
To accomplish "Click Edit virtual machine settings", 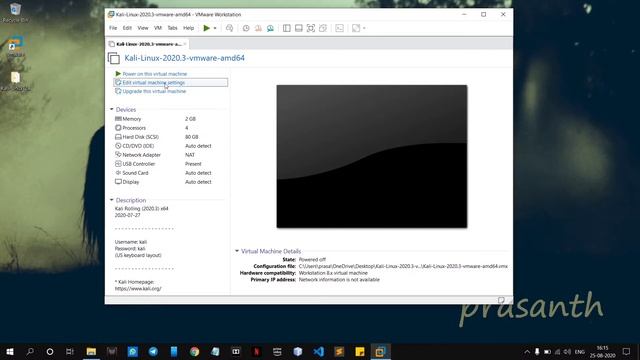I will click(x=153, y=82).
